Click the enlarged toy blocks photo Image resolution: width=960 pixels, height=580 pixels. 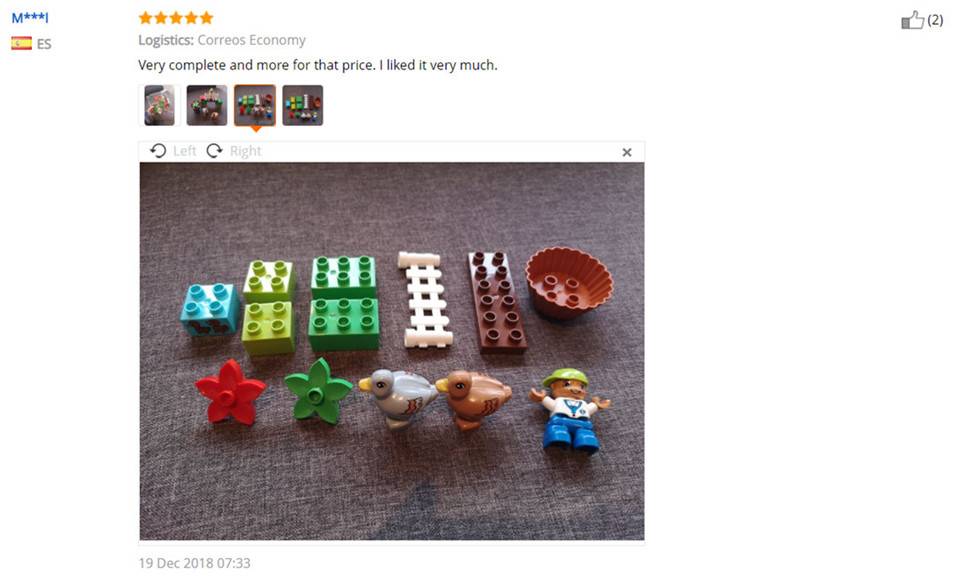[x=392, y=351]
